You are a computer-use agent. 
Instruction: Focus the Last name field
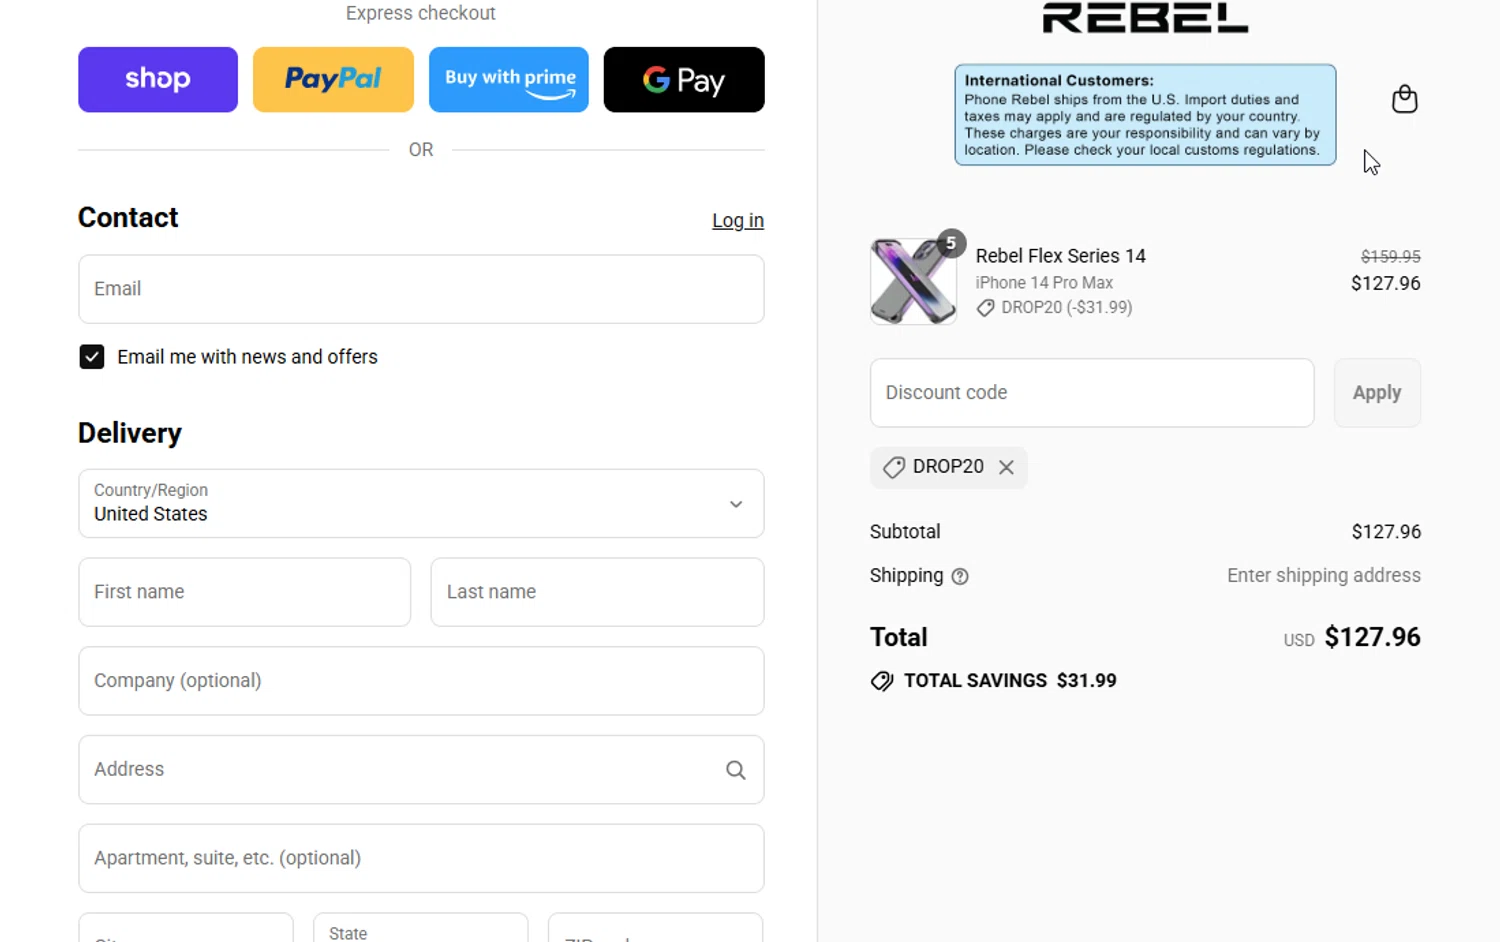click(x=597, y=592)
